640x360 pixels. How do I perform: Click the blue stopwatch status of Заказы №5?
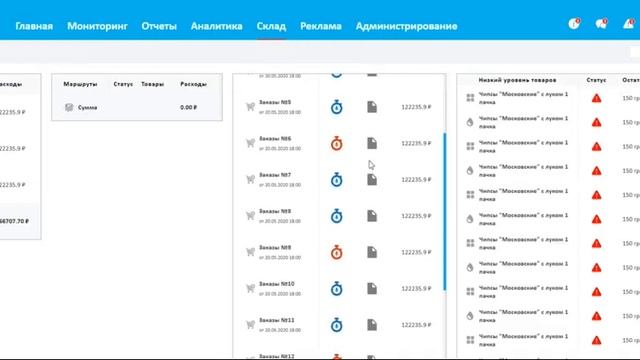(336, 107)
